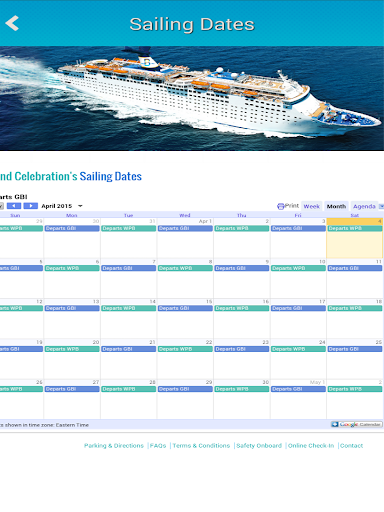Open Departs WPB event on April 20
Image resolution: width=384 pixels, height=512 pixels.
point(72,349)
